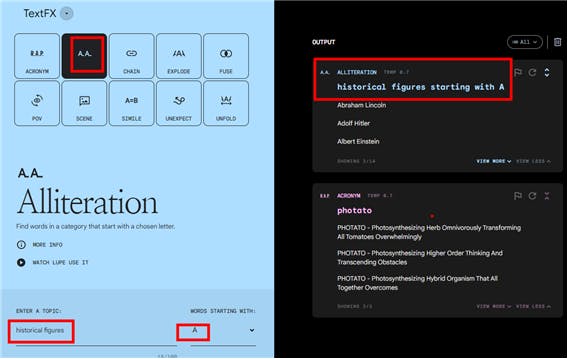569x360 pixels.
Task: Open the Simile A=B tool tile
Action: [131, 103]
